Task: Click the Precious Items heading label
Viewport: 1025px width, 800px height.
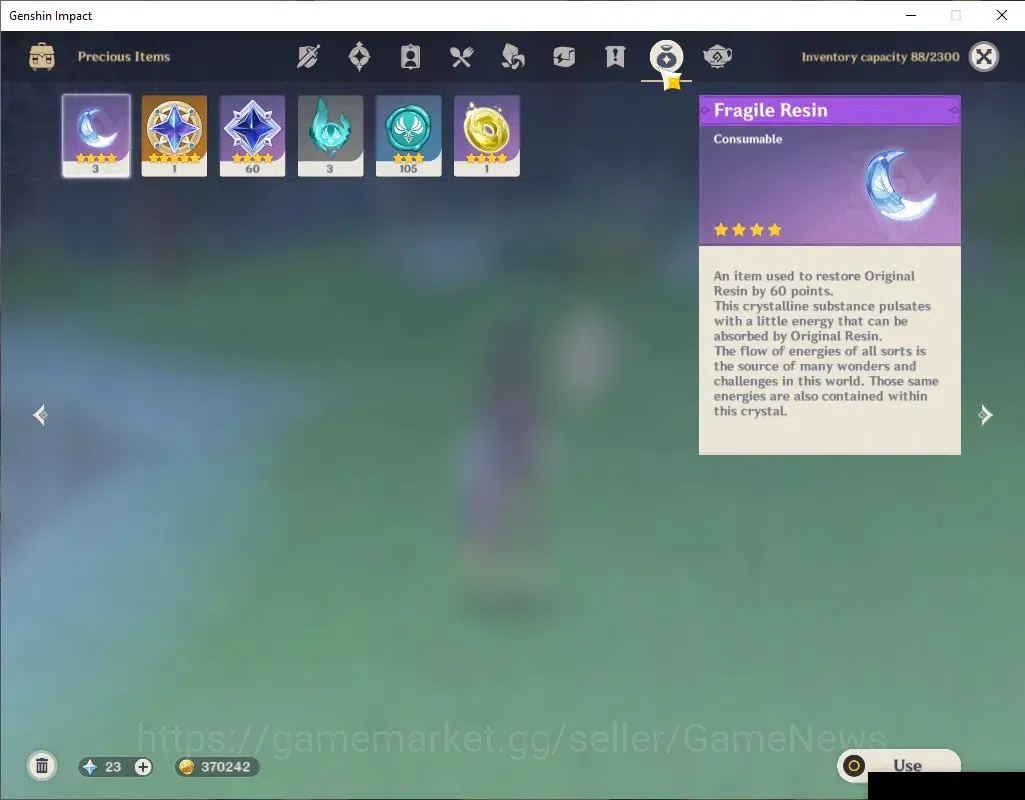Action: pos(124,57)
